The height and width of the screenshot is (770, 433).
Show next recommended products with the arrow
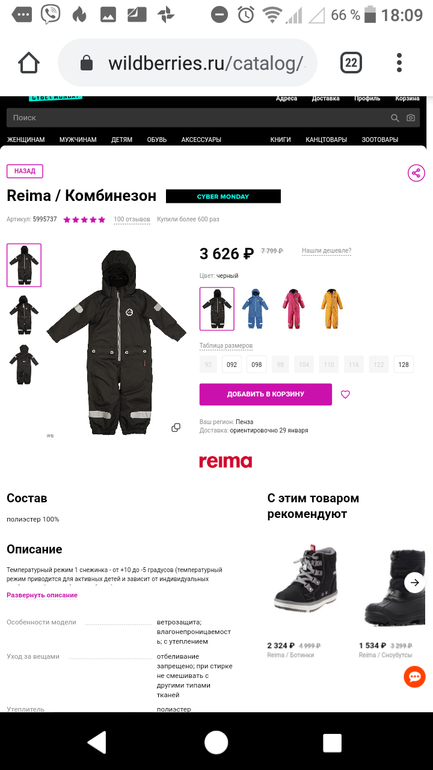pyautogui.click(x=415, y=582)
